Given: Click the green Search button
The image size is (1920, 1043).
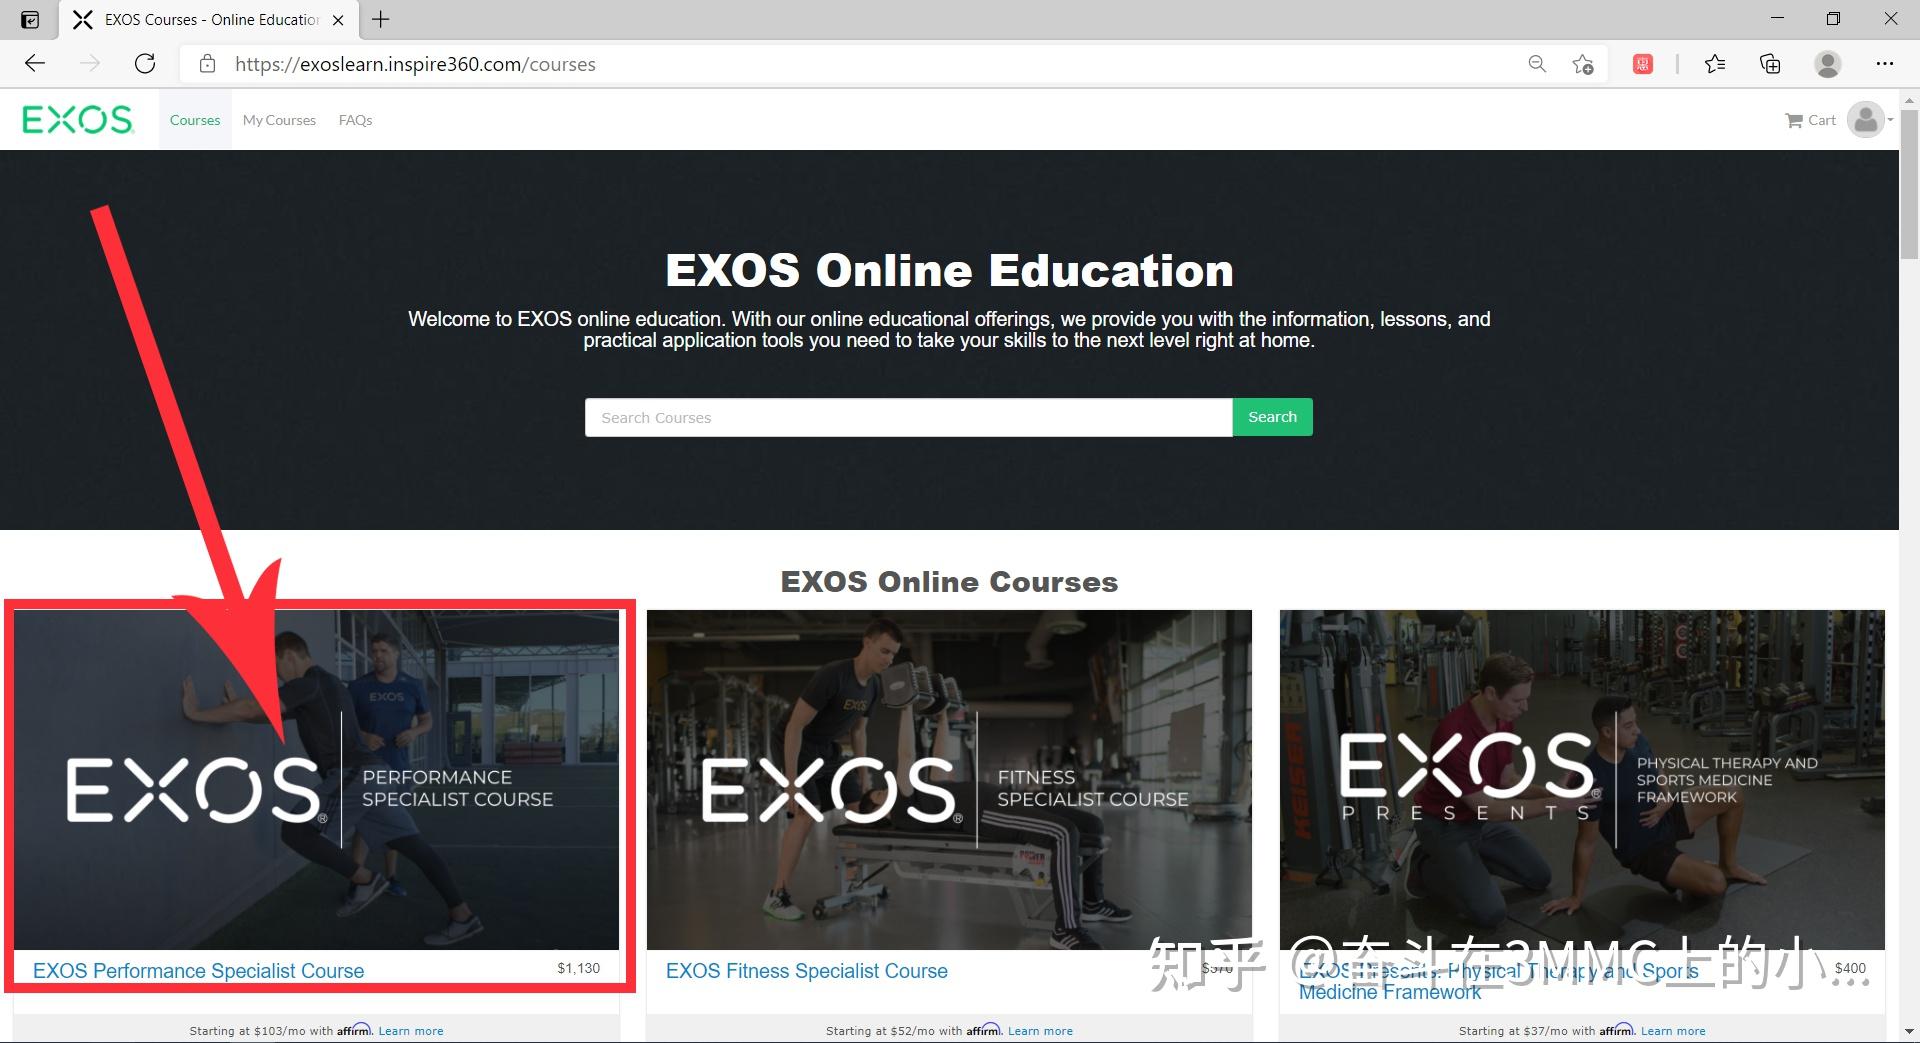Looking at the screenshot, I should tap(1272, 417).
